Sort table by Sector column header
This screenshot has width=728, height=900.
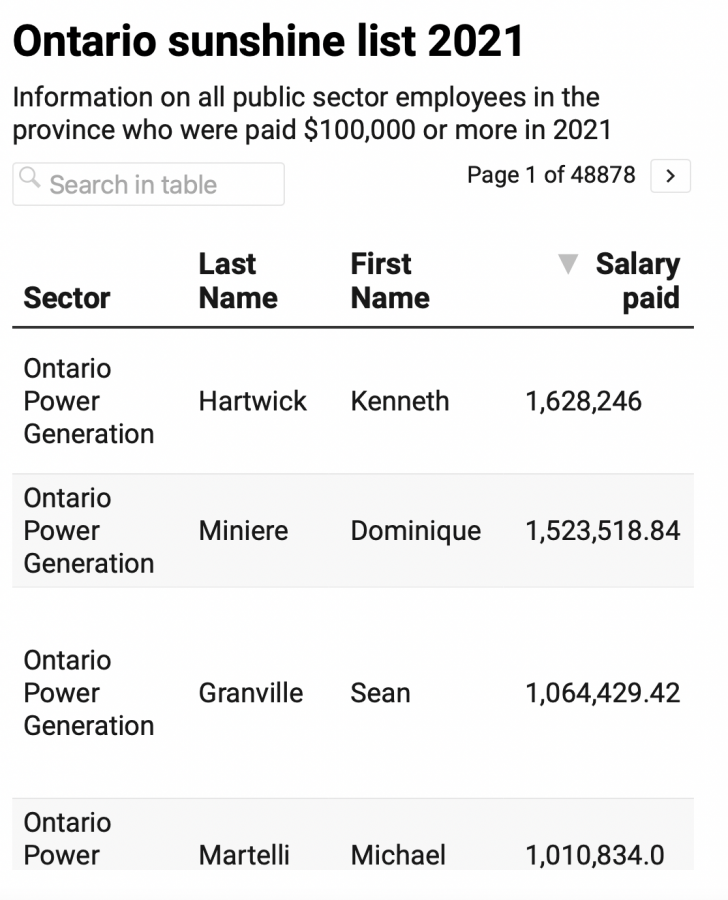point(67,298)
